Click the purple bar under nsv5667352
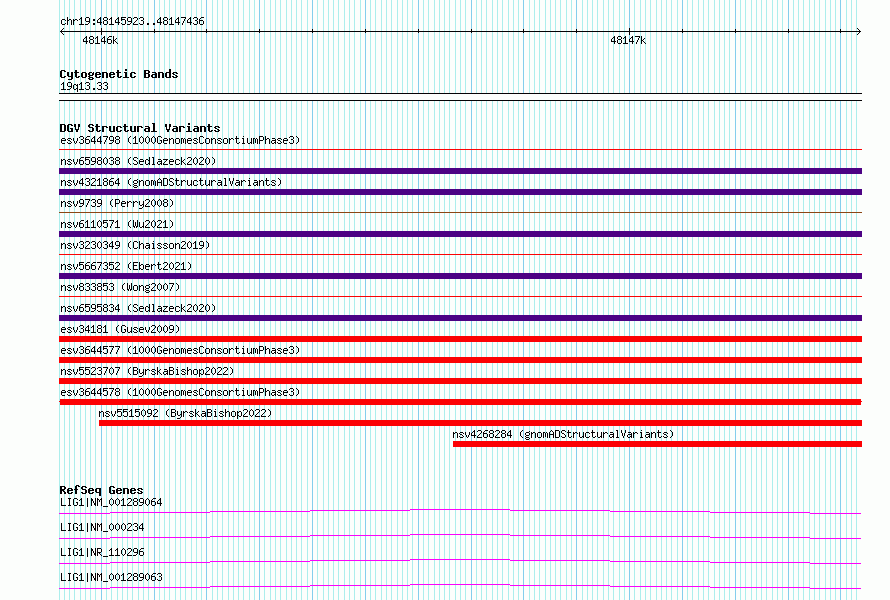Image resolution: width=890 pixels, height=600 pixels. (x=460, y=276)
